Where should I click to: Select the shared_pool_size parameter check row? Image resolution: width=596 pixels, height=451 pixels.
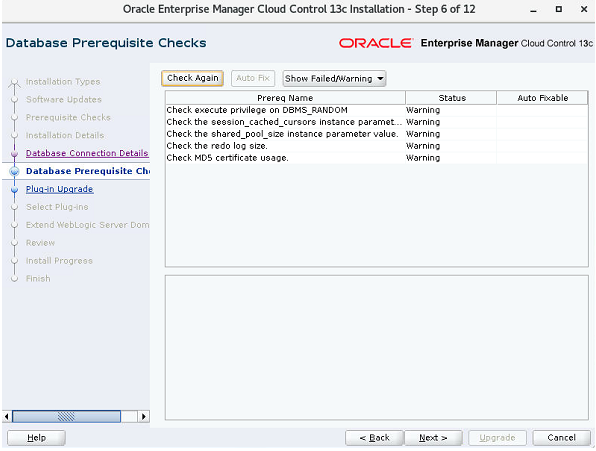click(x=376, y=134)
